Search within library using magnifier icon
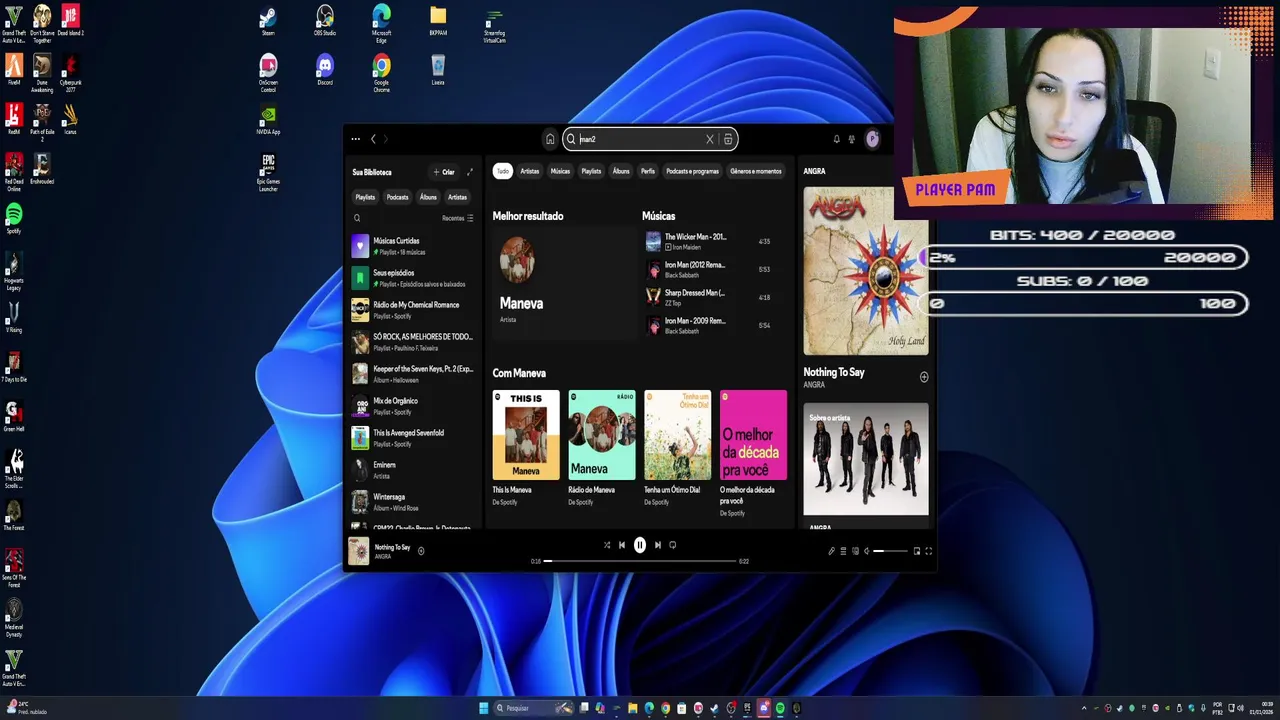Viewport: 1280px width, 720px height. point(357,218)
